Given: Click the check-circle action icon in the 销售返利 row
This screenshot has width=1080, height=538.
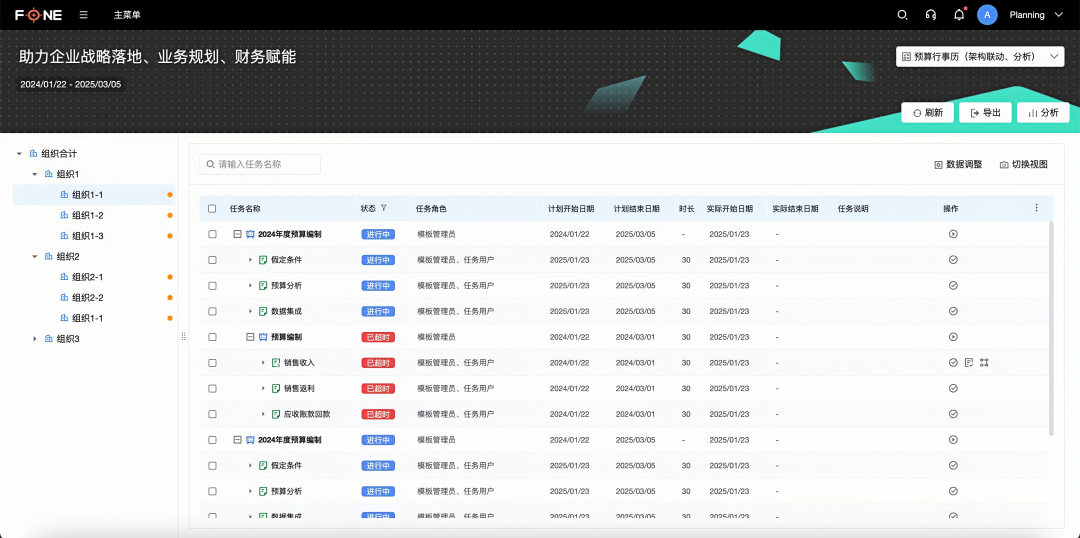Looking at the screenshot, I should click(x=953, y=389).
